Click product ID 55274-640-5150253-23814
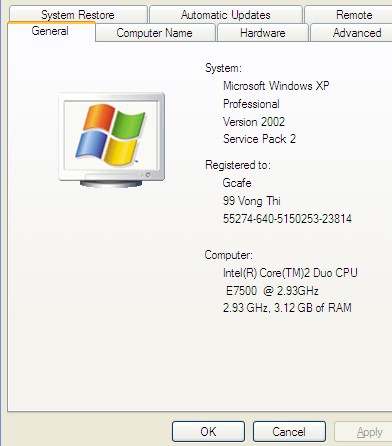The height and width of the screenshot is (446, 392). click(287, 219)
